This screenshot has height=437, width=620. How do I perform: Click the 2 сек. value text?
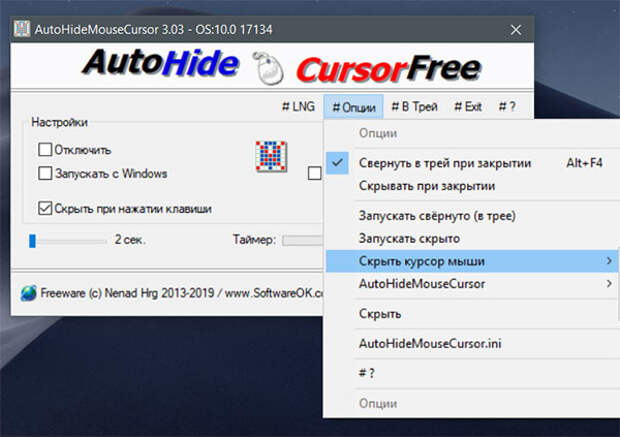pyautogui.click(x=130, y=240)
